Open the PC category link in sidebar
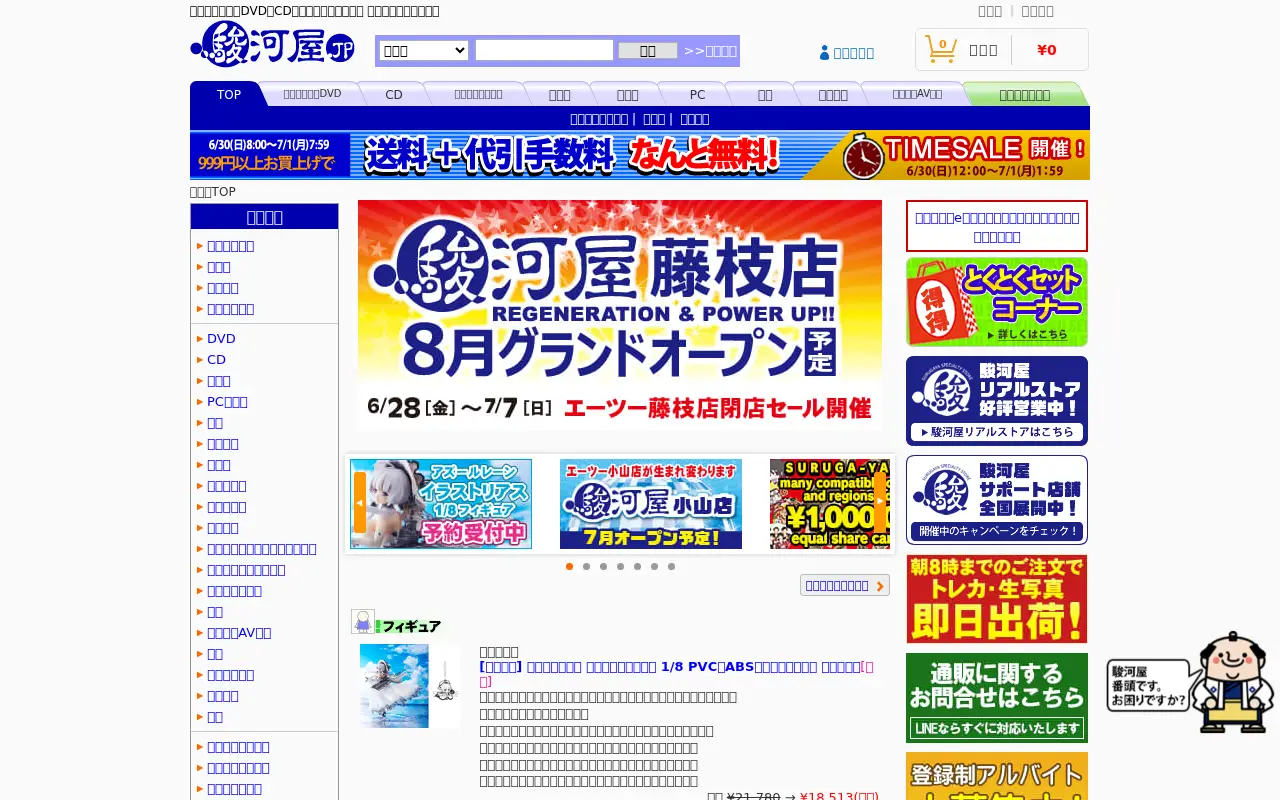The height and width of the screenshot is (800, 1280). coord(227,402)
